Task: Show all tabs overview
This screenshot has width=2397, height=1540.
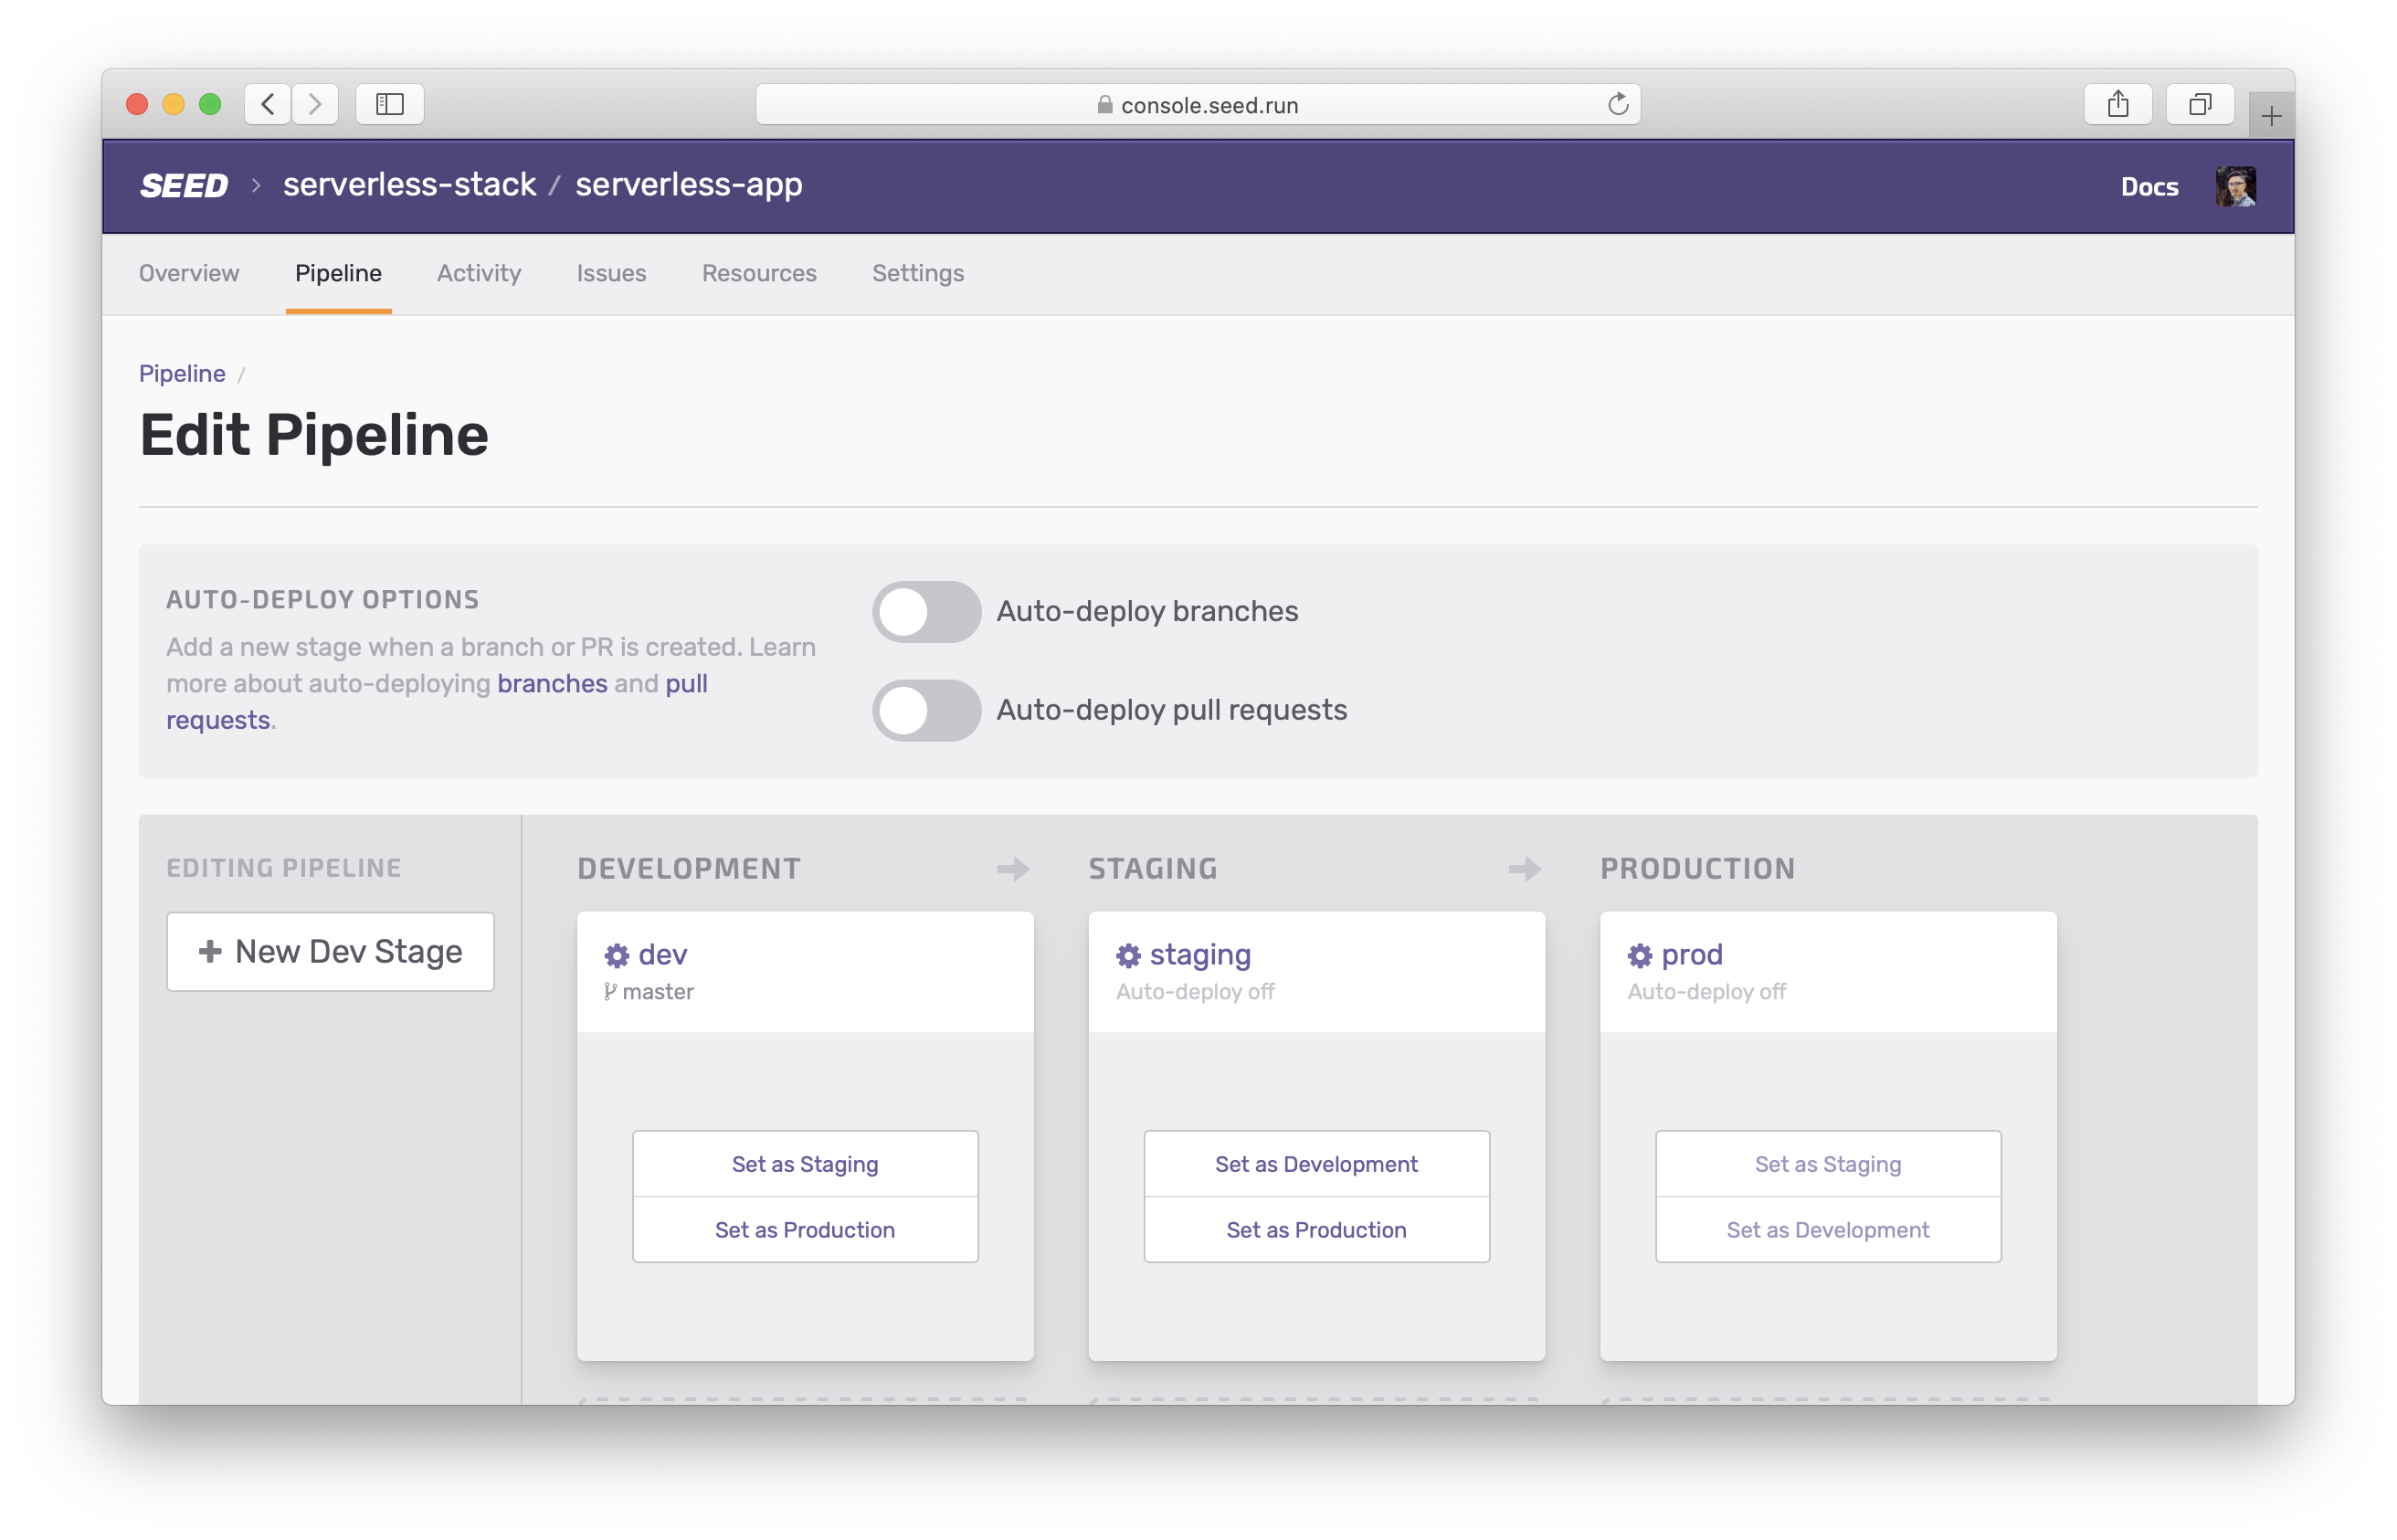Action: pos(2200,104)
